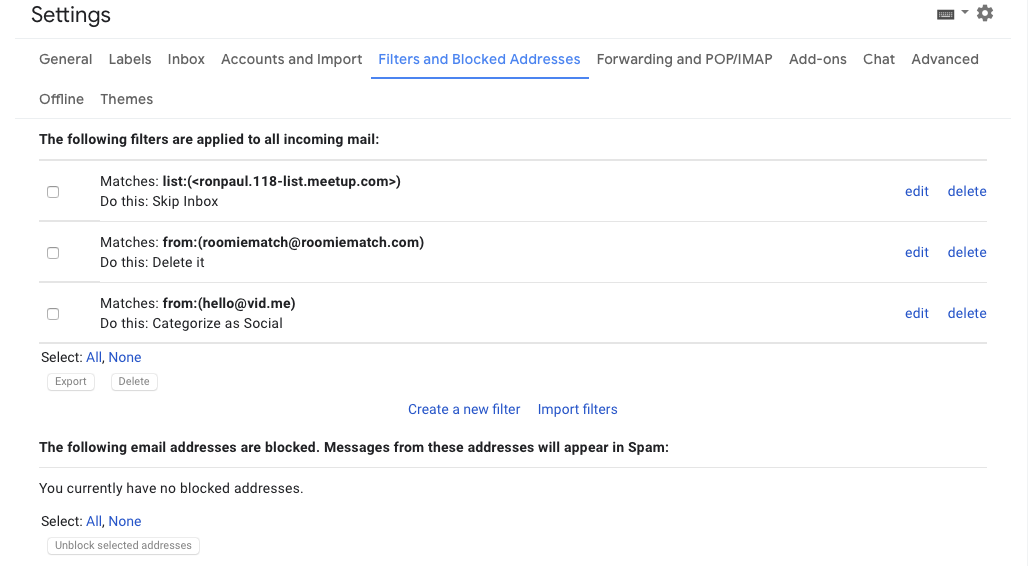This screenshot has height=566, width=1032.
Task: Edit the ronpaul meetup list filter
Action: [x=916, y=192]
